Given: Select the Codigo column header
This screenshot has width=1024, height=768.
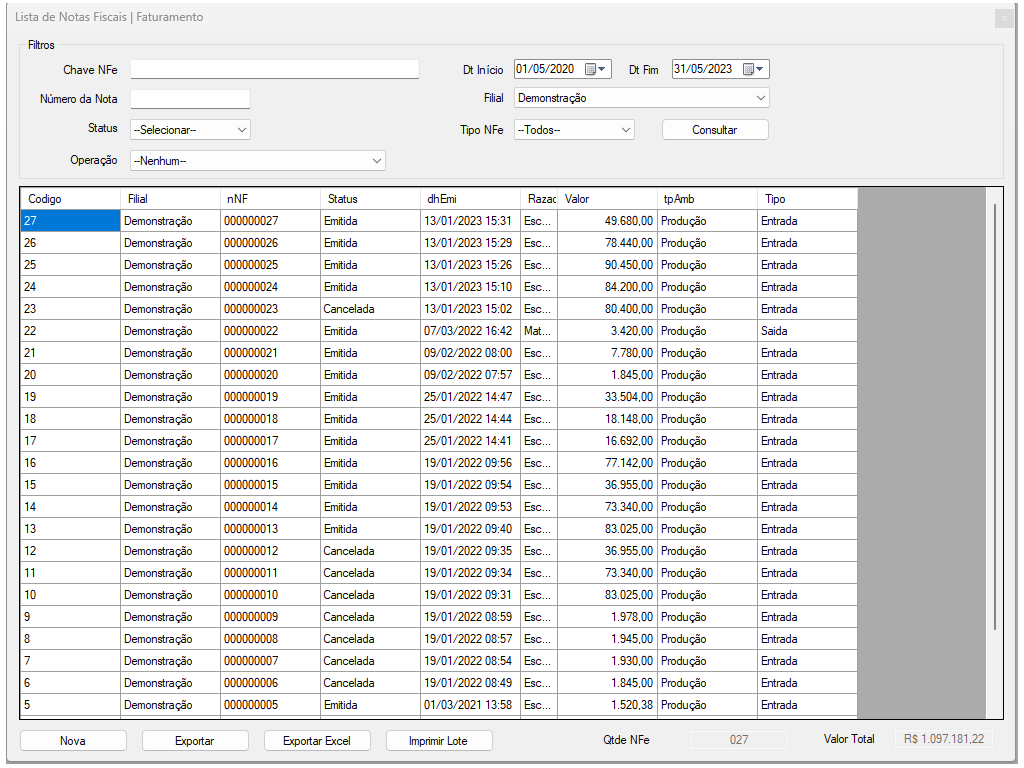Looking at the screenshot, I should (70, 199).
